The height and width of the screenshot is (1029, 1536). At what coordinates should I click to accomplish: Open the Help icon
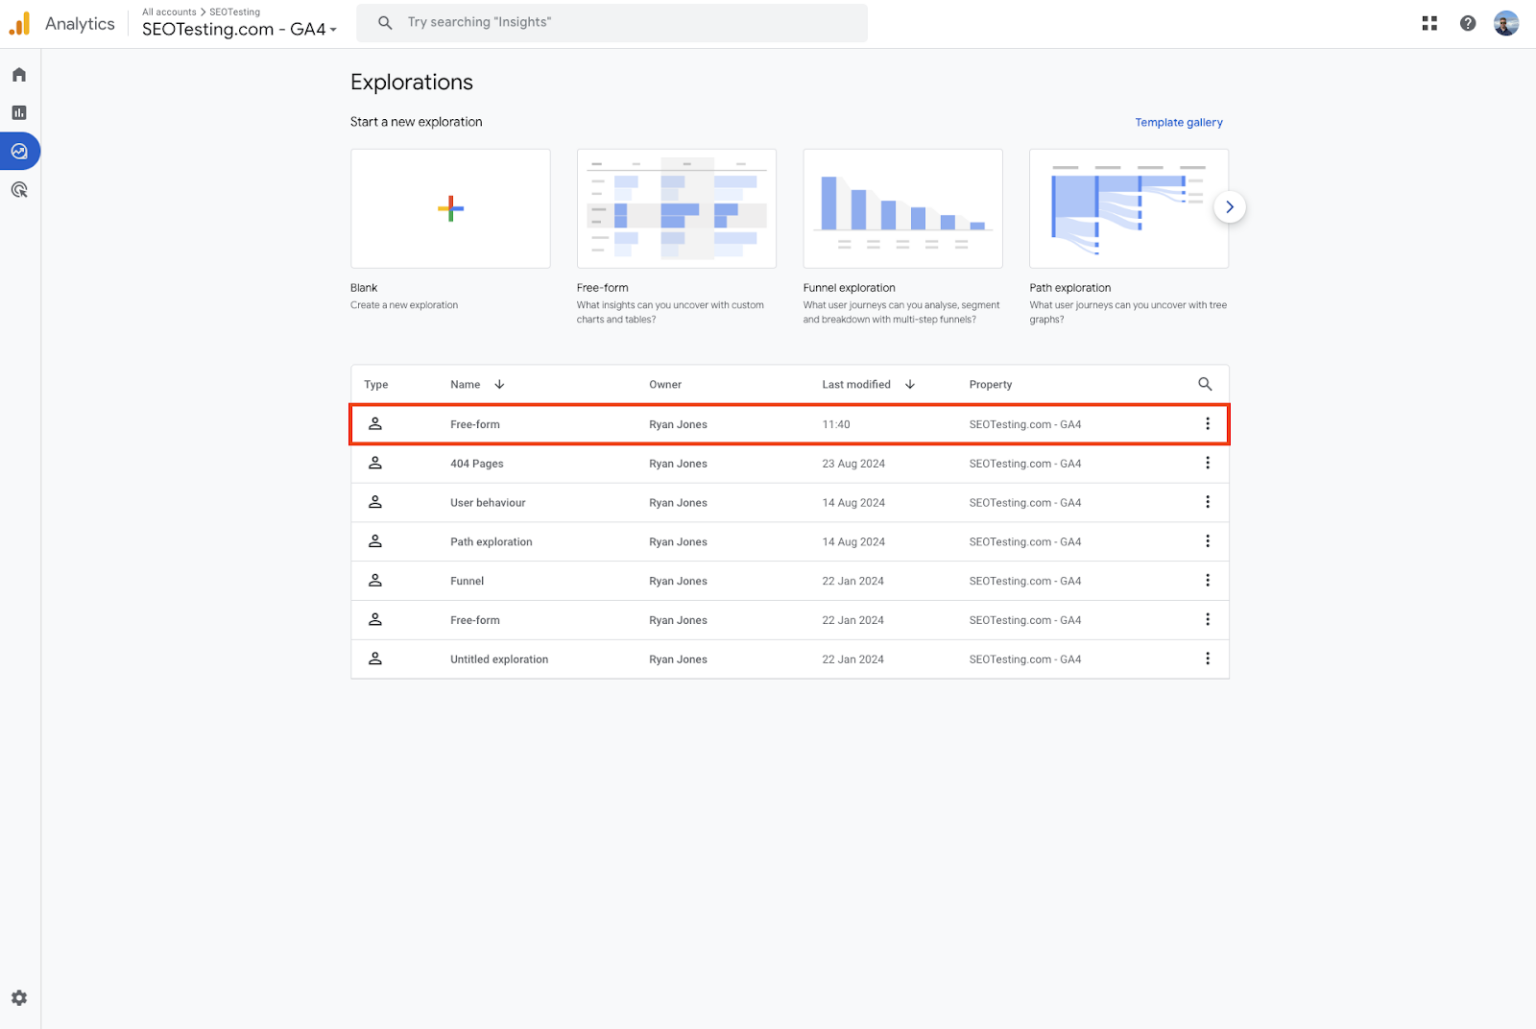click(1467, 23)
